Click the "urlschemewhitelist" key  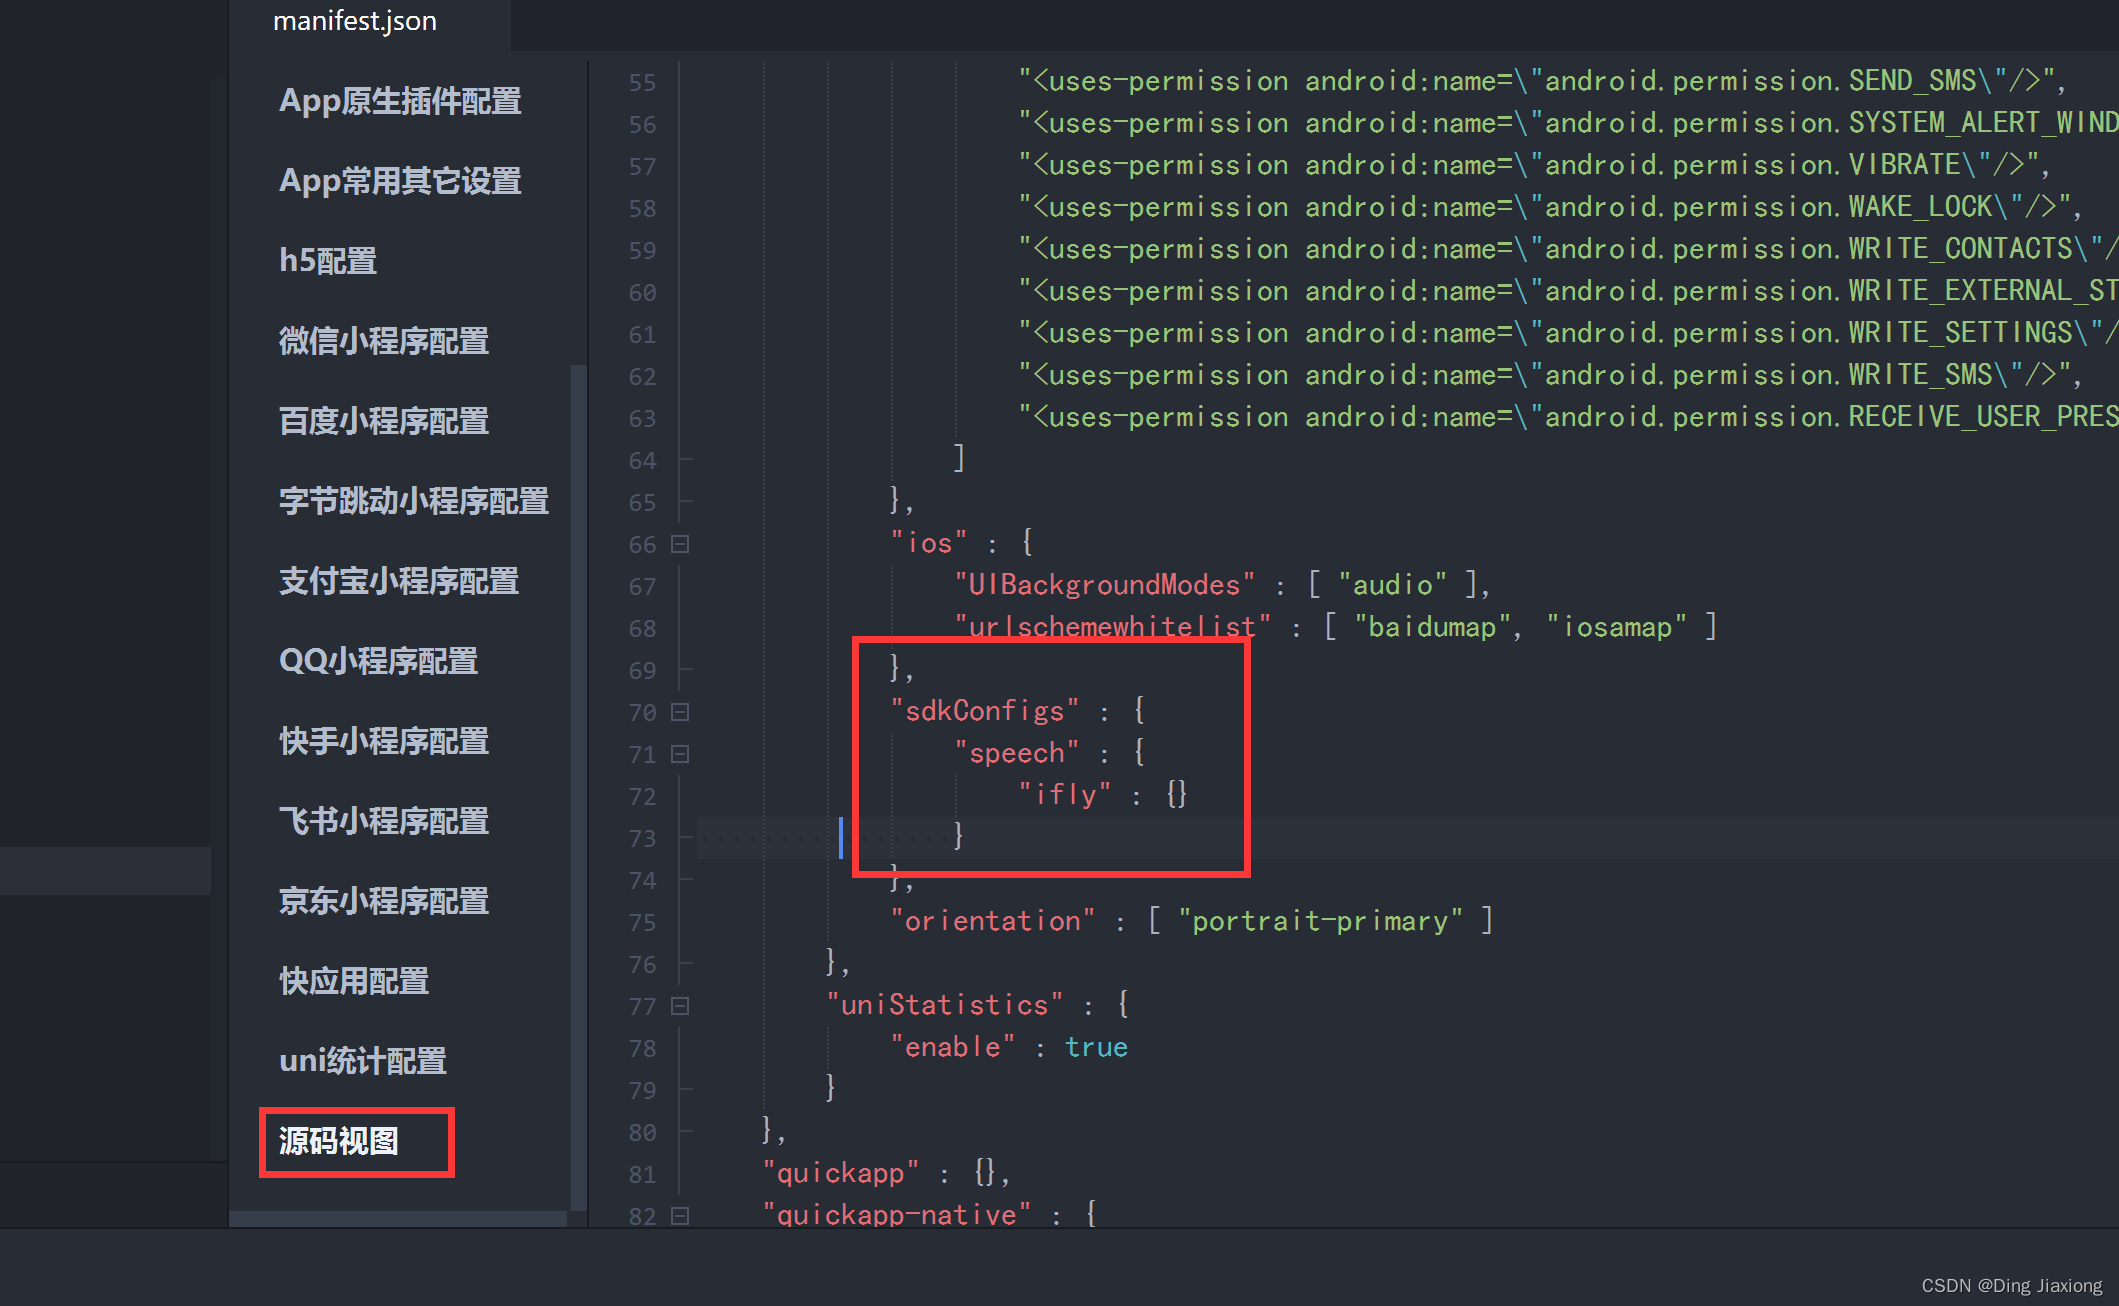1113,627
